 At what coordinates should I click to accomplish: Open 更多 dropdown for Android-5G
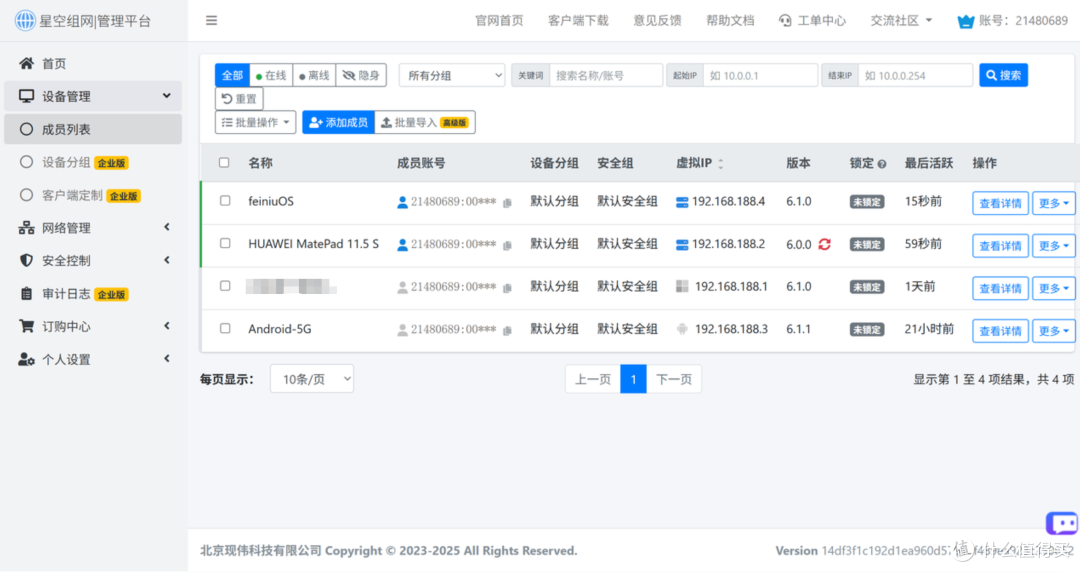[x=1053, y=331]
